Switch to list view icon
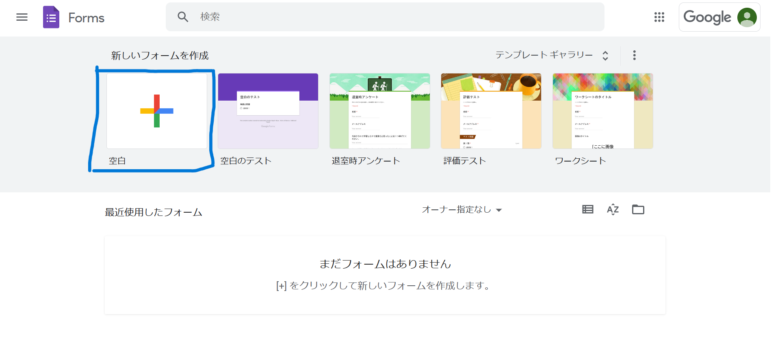 coord(587,209)
